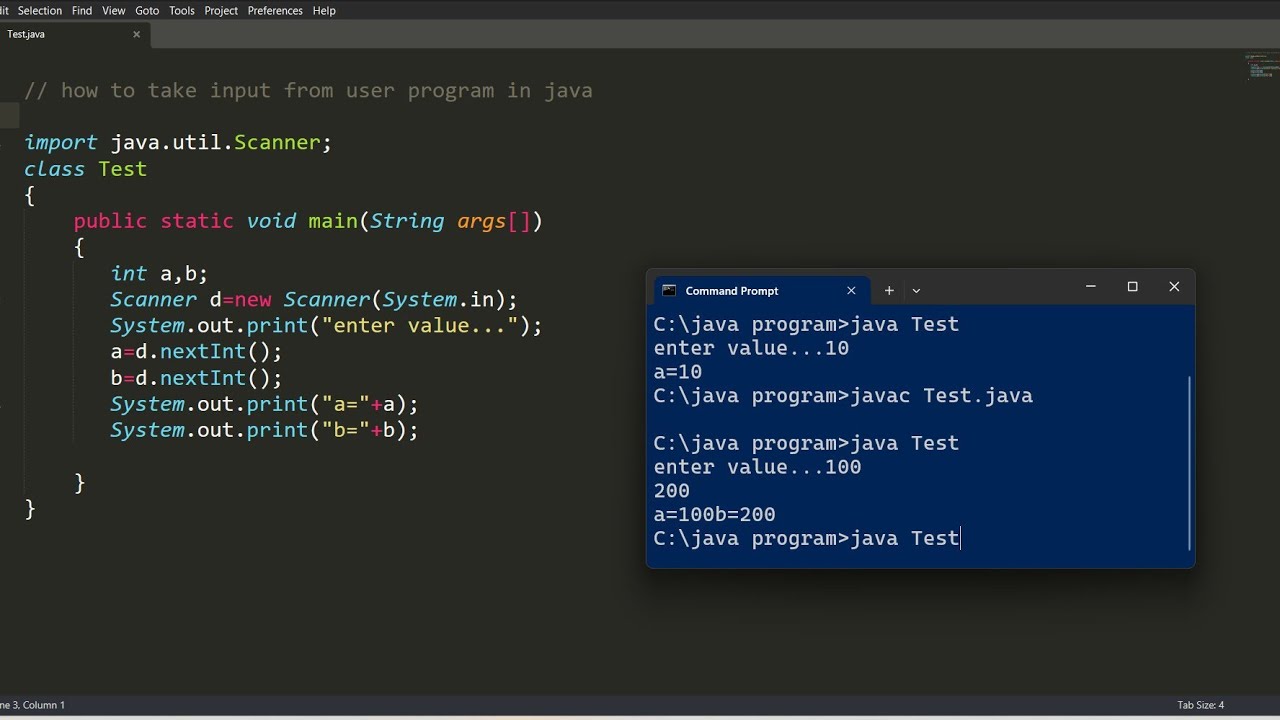1280x720 pixels.
Task: Click the '200' input line in terminal
Action: tap(671, 491)
